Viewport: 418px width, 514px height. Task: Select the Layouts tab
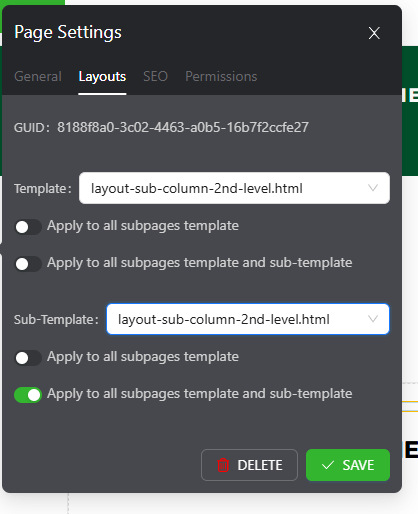click(102, 77)
